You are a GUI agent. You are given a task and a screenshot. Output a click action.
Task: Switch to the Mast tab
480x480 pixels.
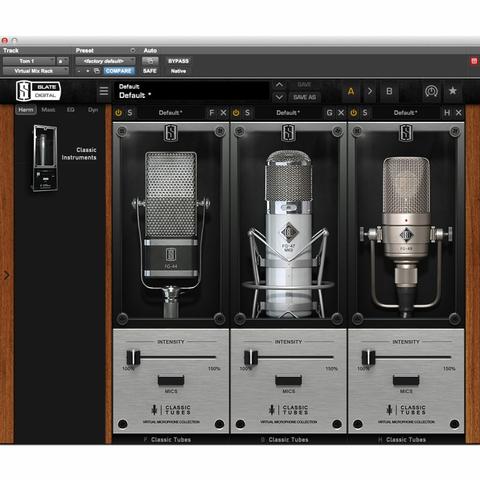pos(48,110)
